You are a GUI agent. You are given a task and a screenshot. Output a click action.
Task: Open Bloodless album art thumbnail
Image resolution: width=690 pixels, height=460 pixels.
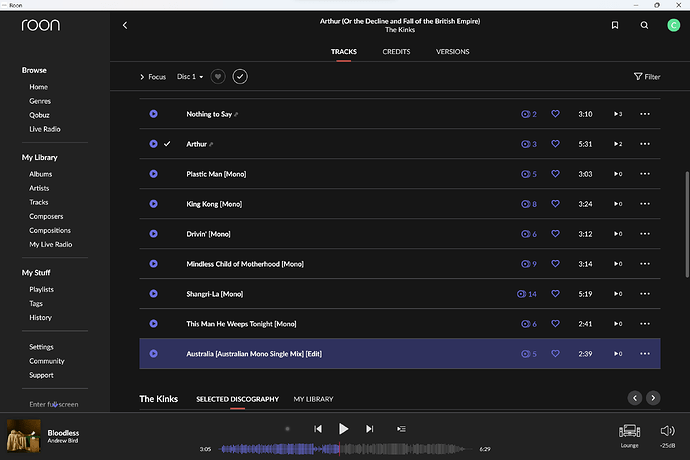(x=24, y=436)
